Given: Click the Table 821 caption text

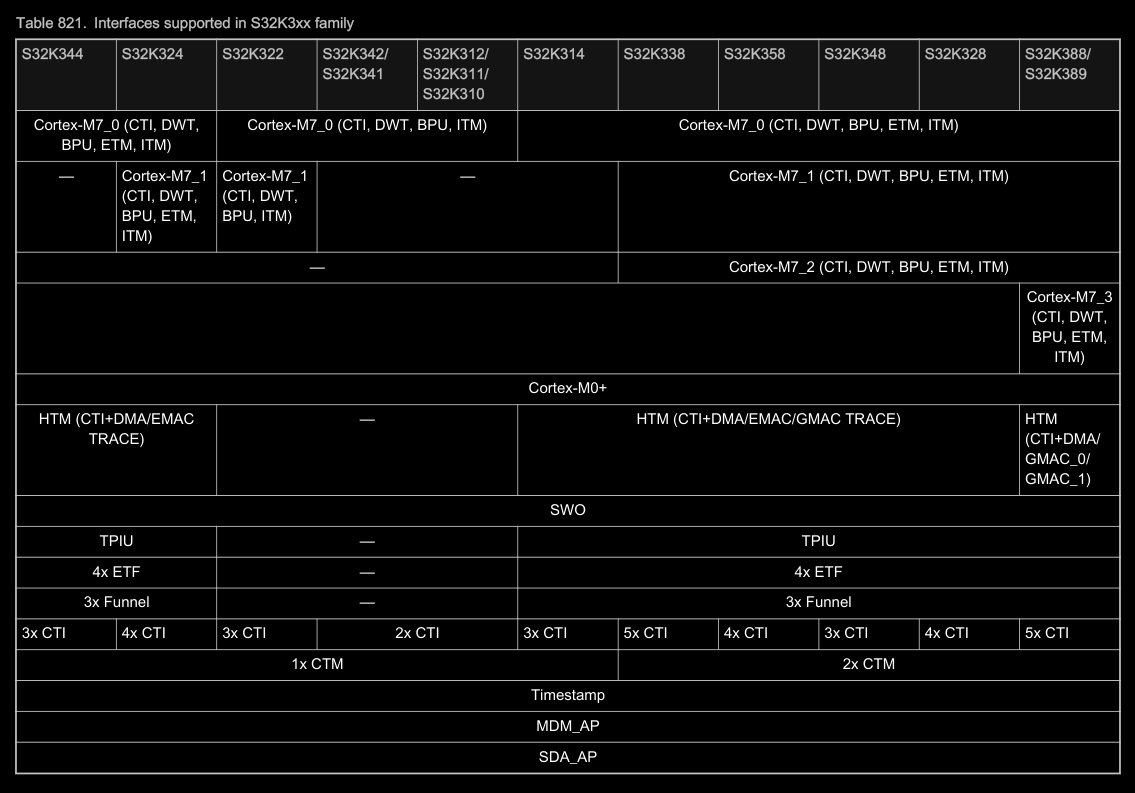Looking at the screenshot, I should point(184,23).
